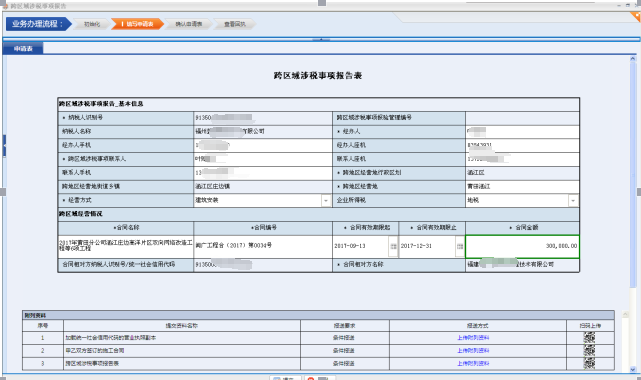Click the QR code for row 2
The height and width of the screenshot is (380, 641).
(x=589, y=350)
